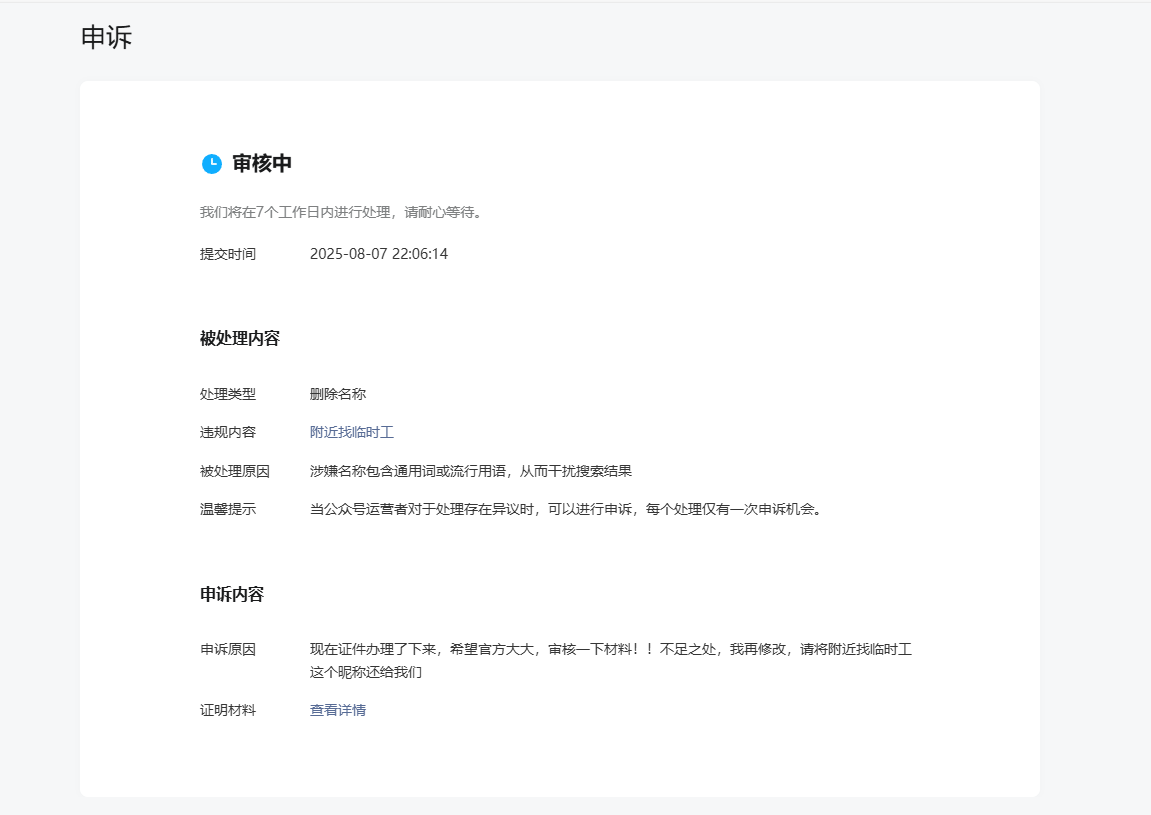Click the 被处理内容 section heading

(240, 338)
